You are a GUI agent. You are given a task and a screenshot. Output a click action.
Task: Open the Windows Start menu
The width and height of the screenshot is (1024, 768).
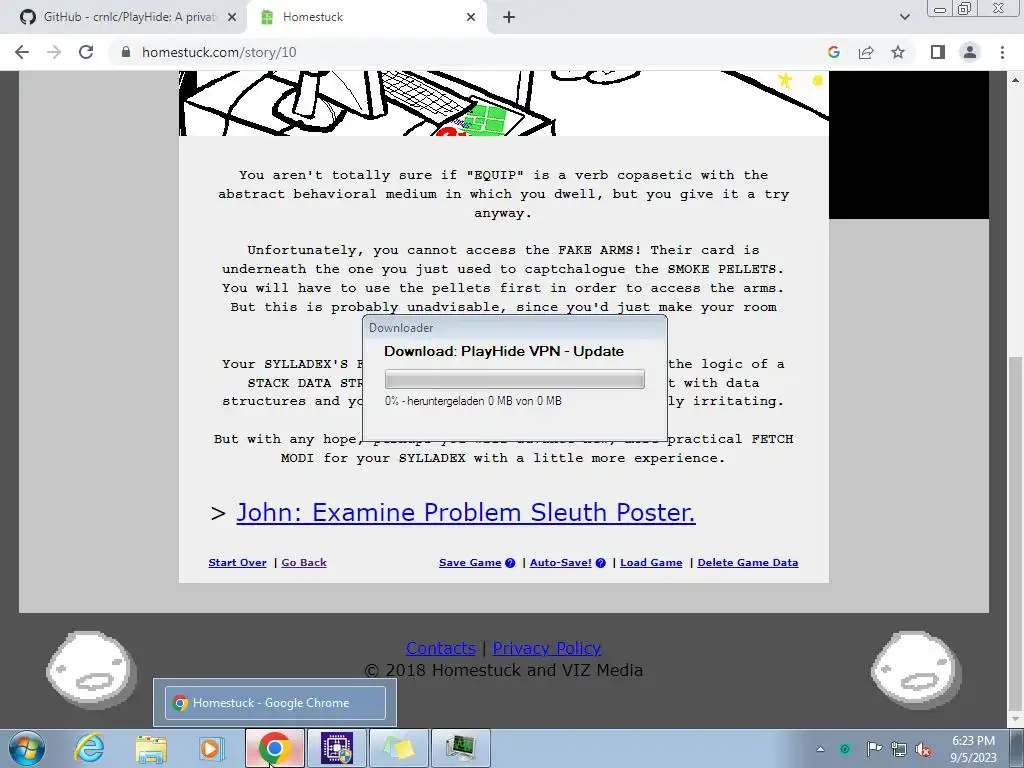pos(26,748)
